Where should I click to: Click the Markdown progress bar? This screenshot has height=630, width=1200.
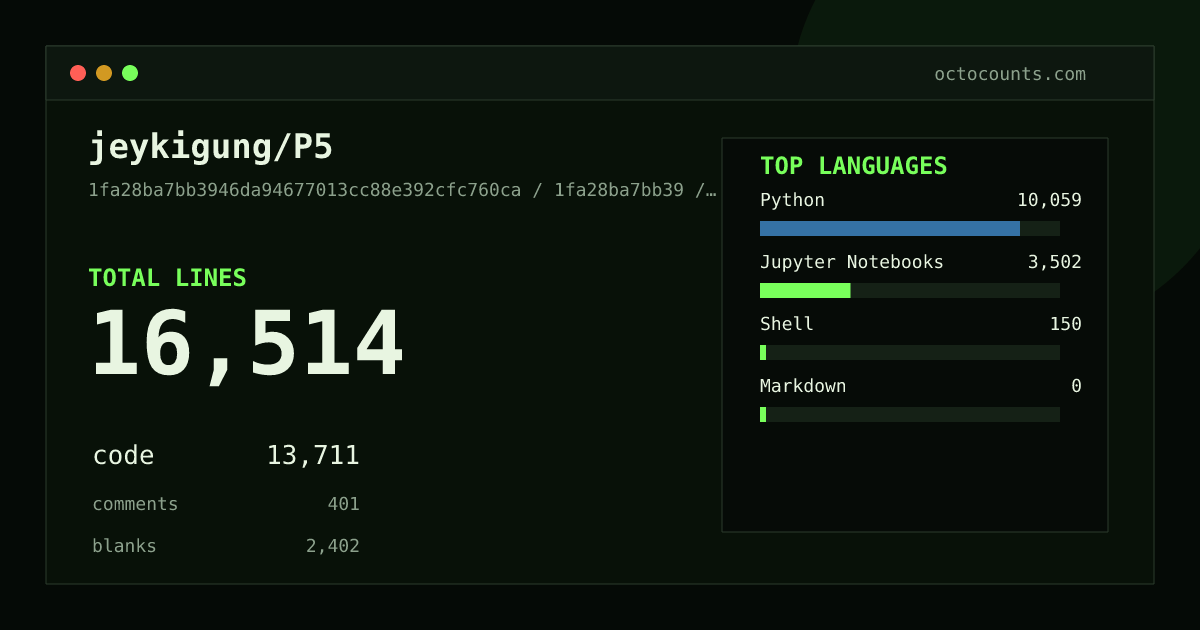tap(910, 414)
